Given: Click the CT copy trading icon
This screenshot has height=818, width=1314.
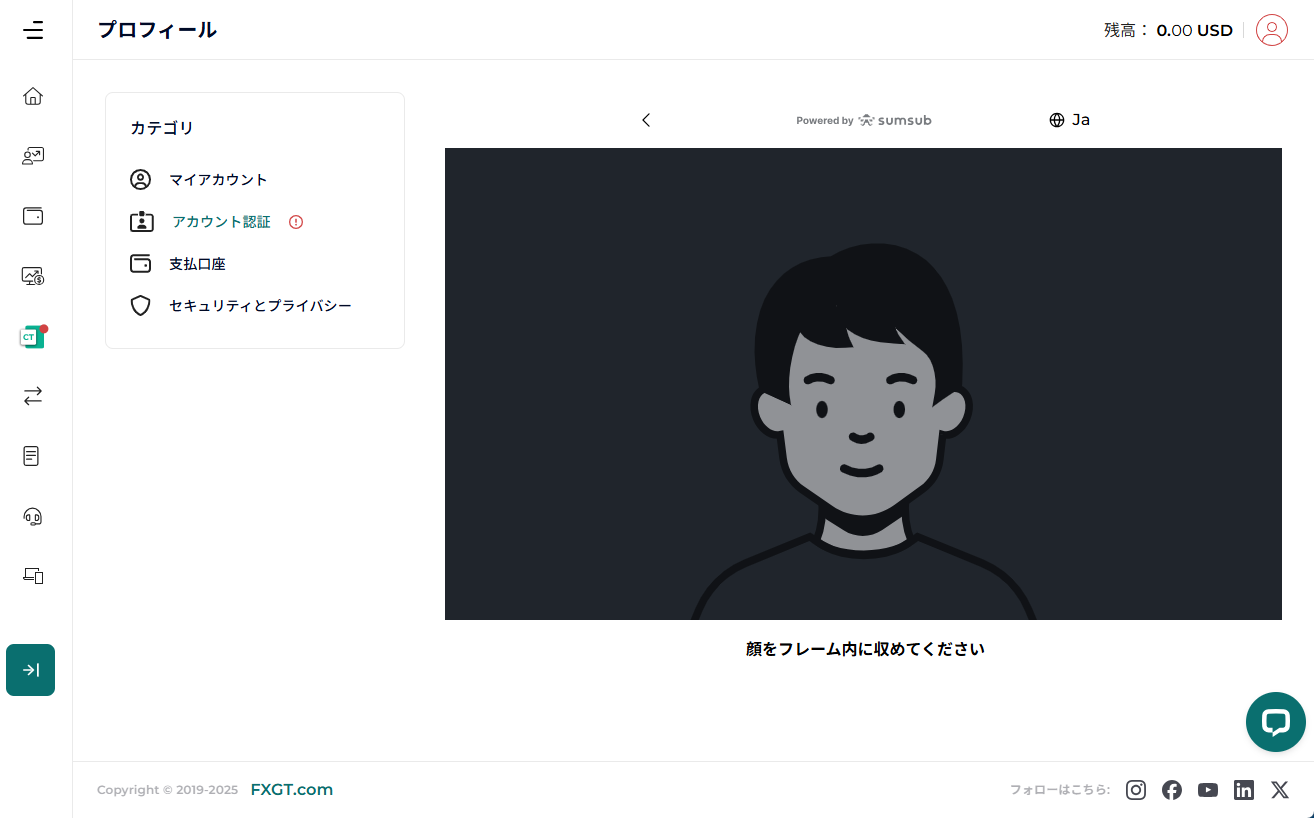Looking at the screenshot, I should click(x=32, y=337).
